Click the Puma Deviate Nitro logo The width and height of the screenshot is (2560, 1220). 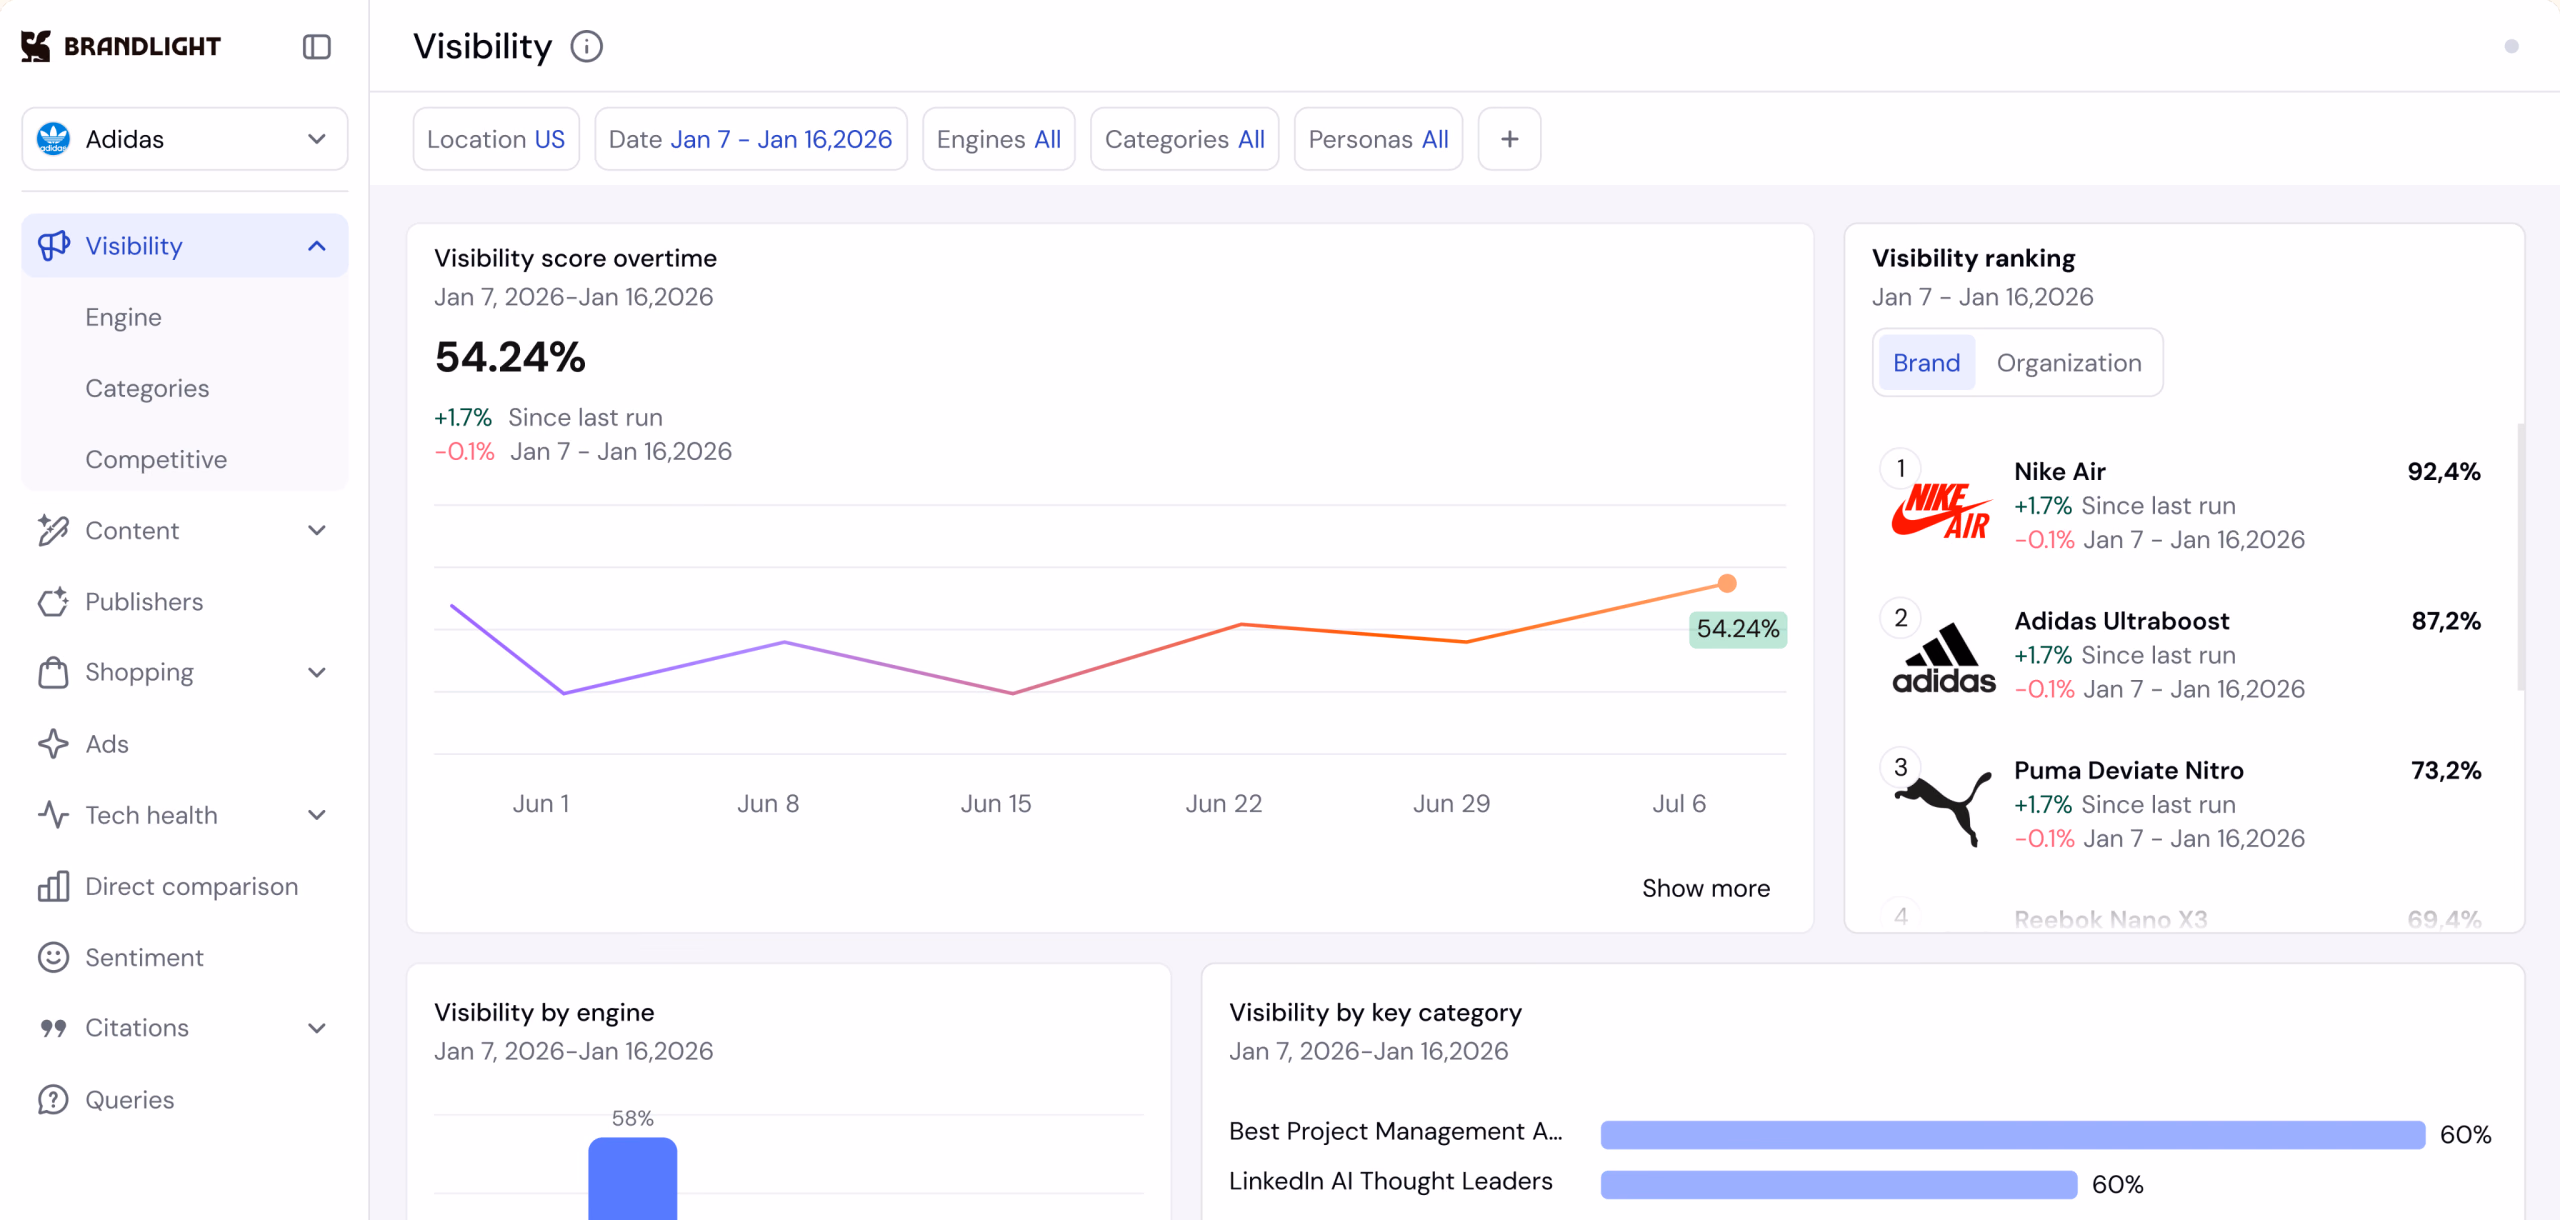pyautogui.click(x=1943, y=808)
